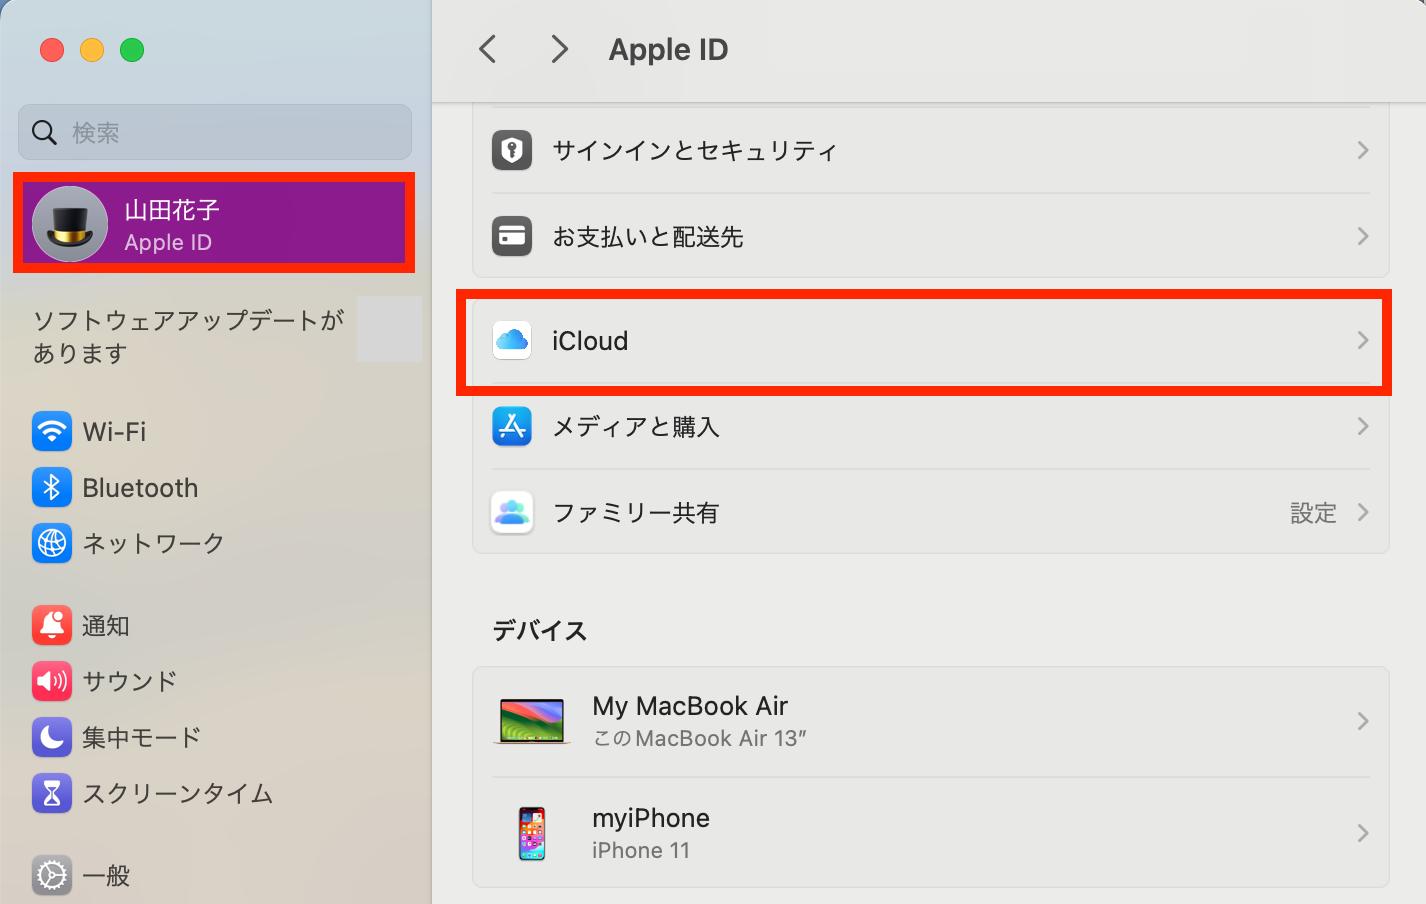The width and height of the screenshot is (1426, 904).
Task: Open メディアと購入 via the App Store icon
Action: click(511, 426)
